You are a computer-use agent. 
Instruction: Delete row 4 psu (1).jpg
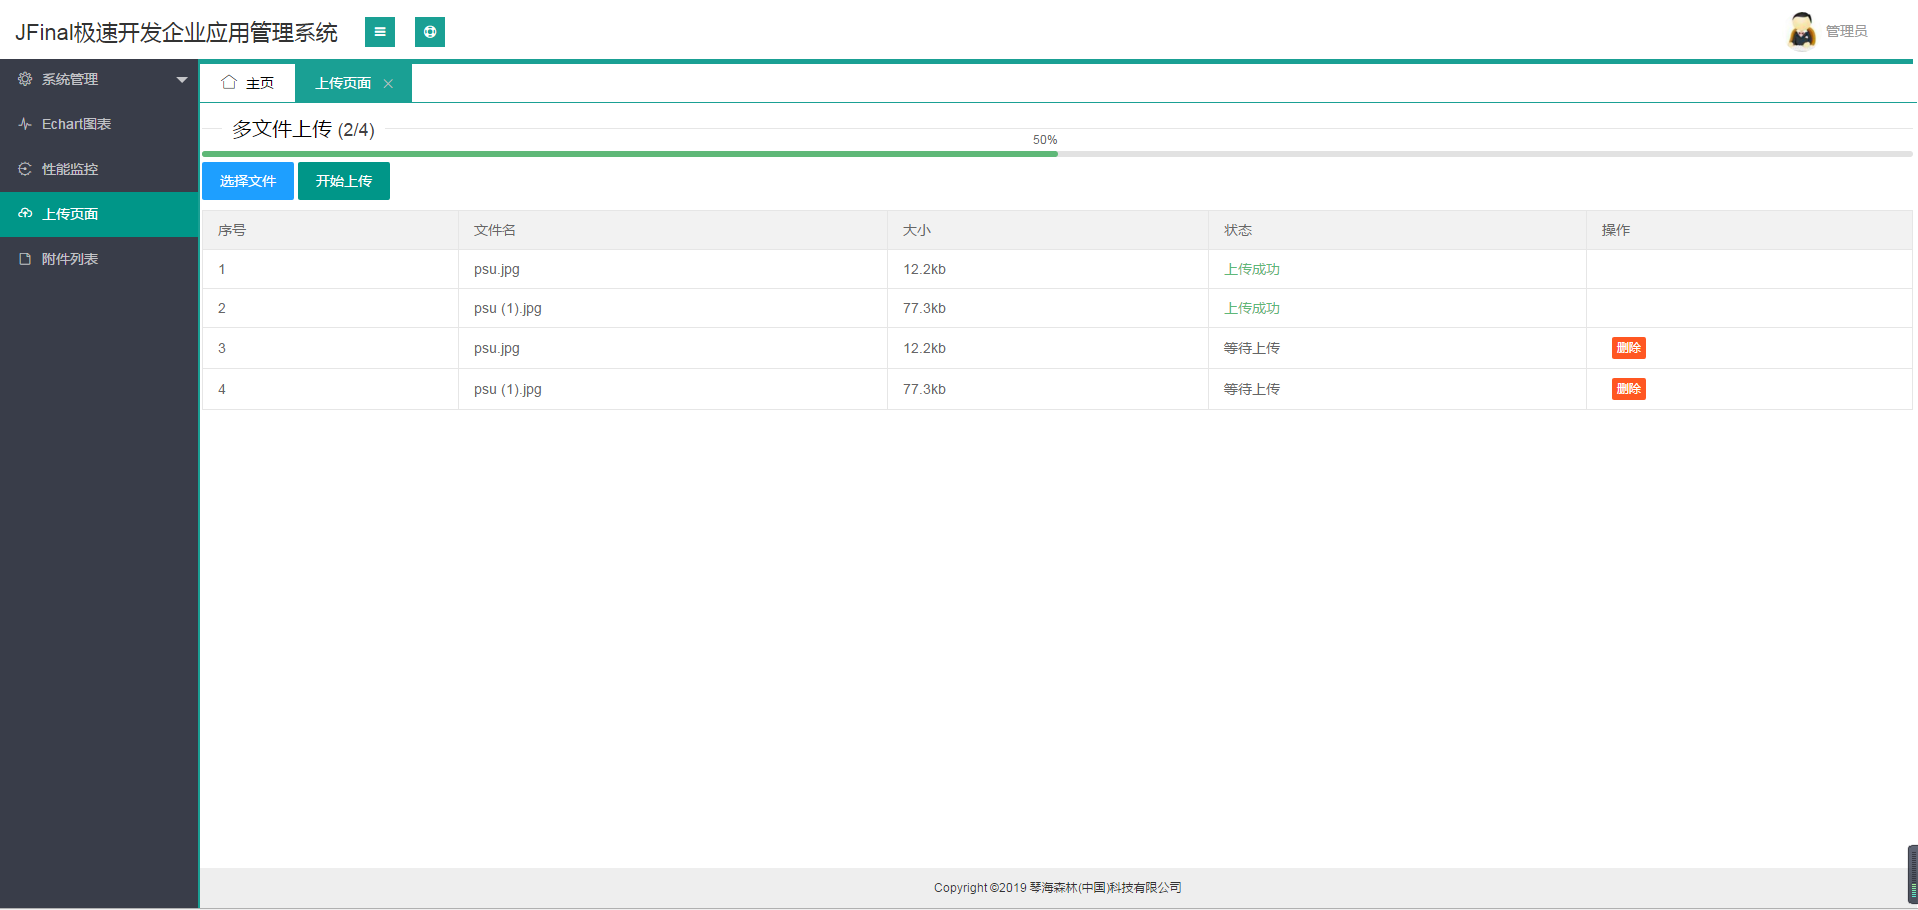click(x=1628, y=389)
